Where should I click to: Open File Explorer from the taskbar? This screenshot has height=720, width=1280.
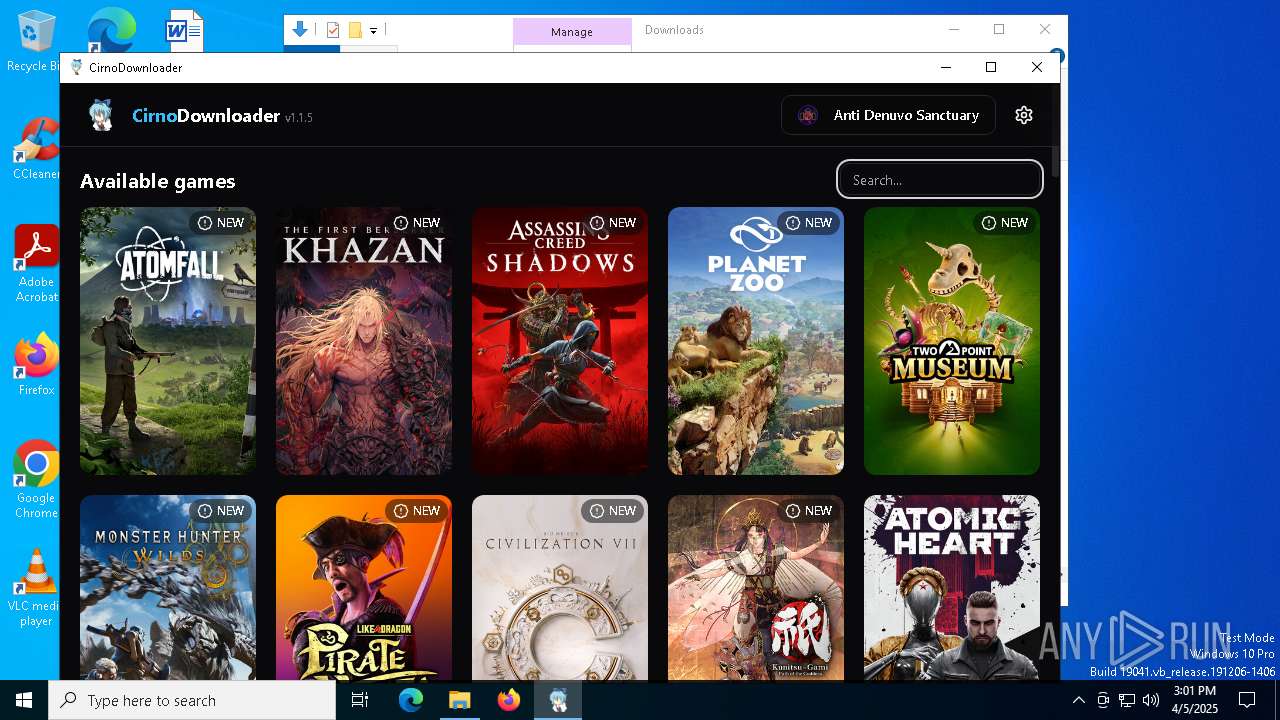click(x=460, y=700)
